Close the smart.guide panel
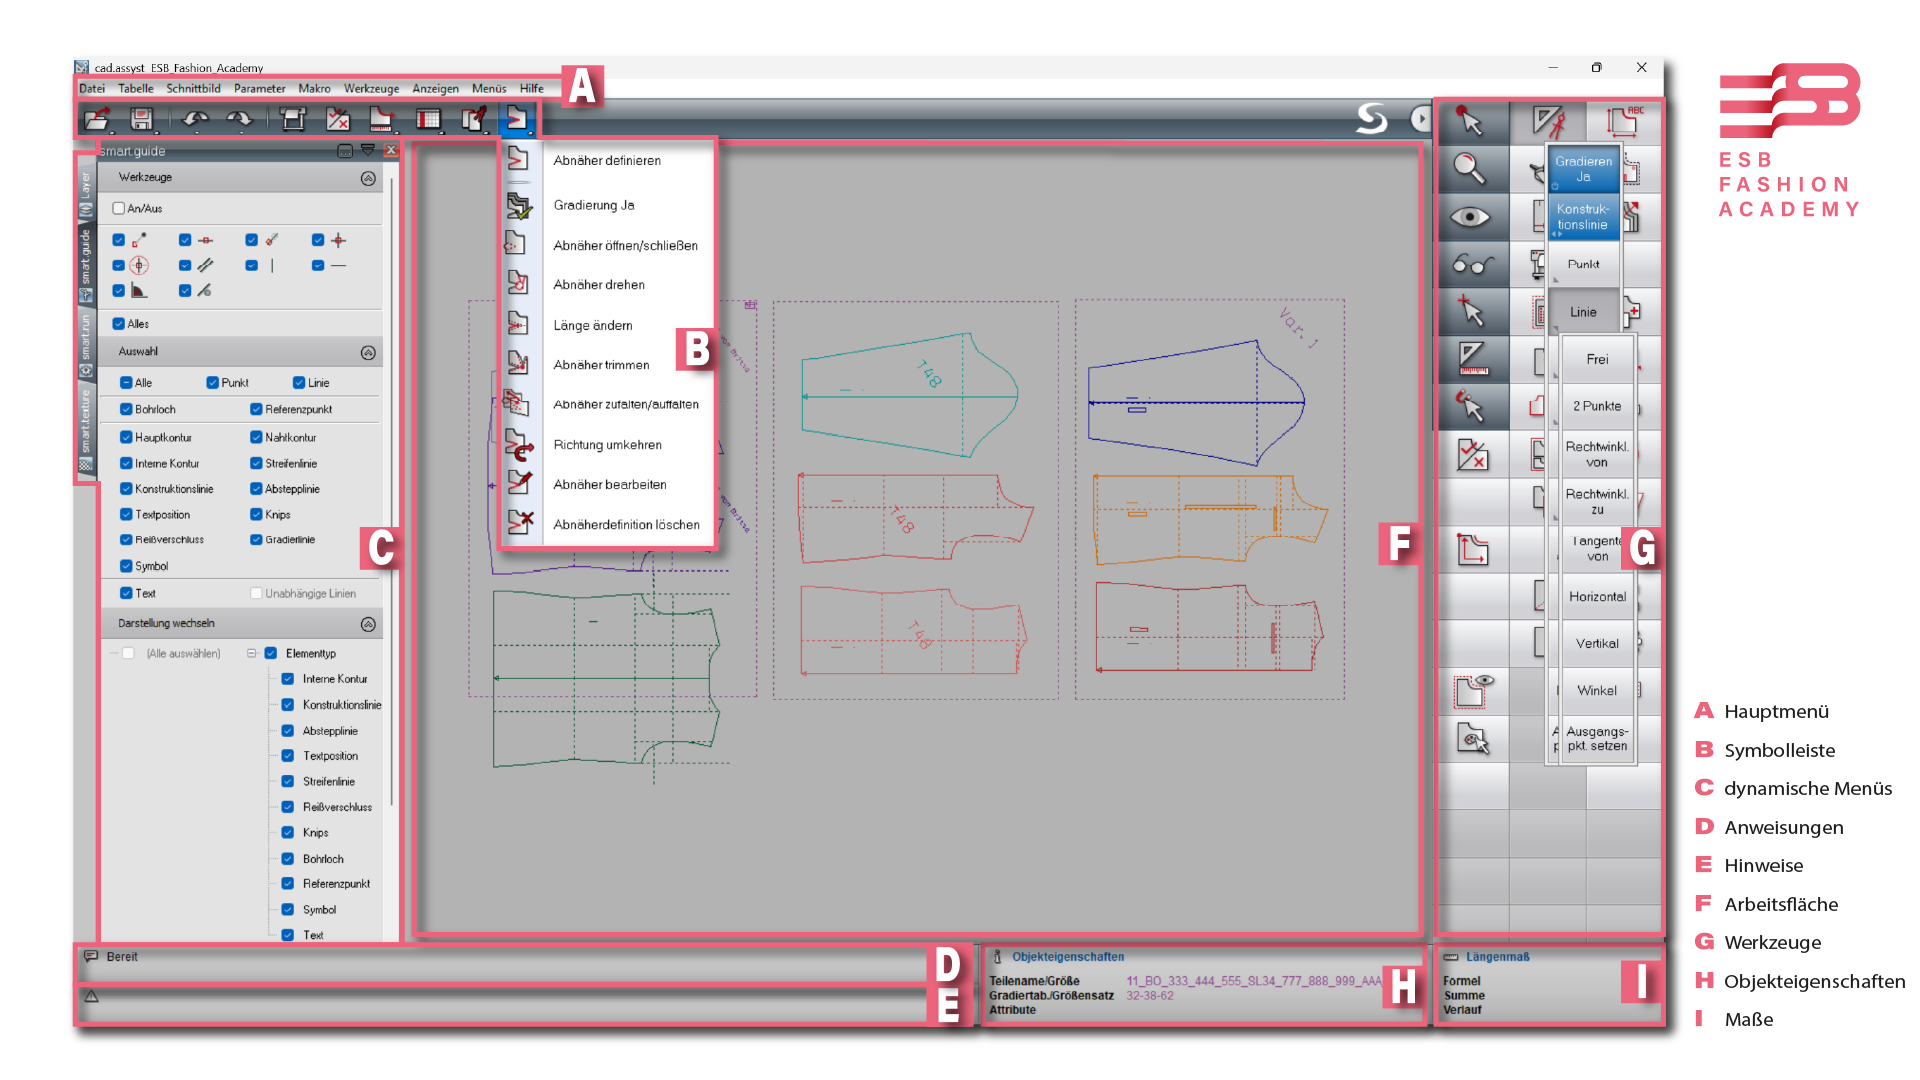 click(391, 151)
